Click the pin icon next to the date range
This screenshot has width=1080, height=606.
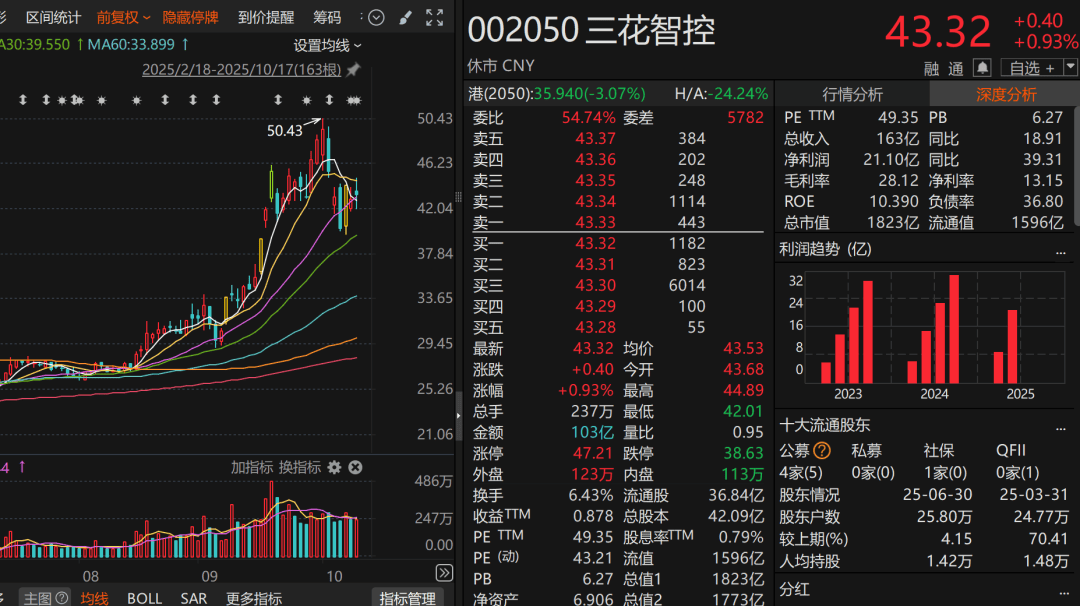(x=353, y=70)
